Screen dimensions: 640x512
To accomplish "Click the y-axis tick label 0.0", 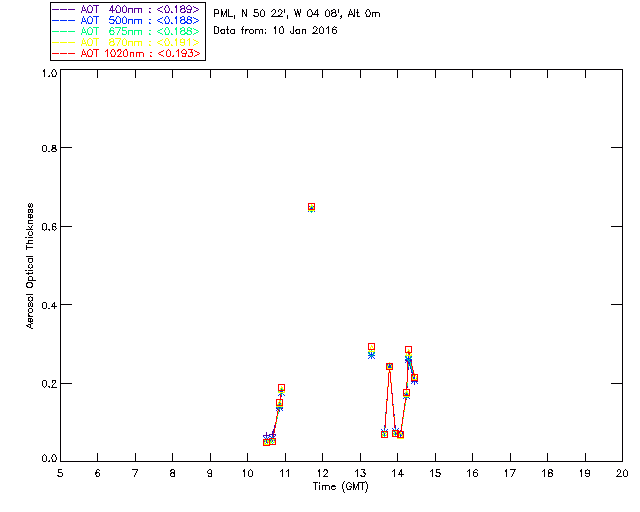I will [x=49, y=458].
